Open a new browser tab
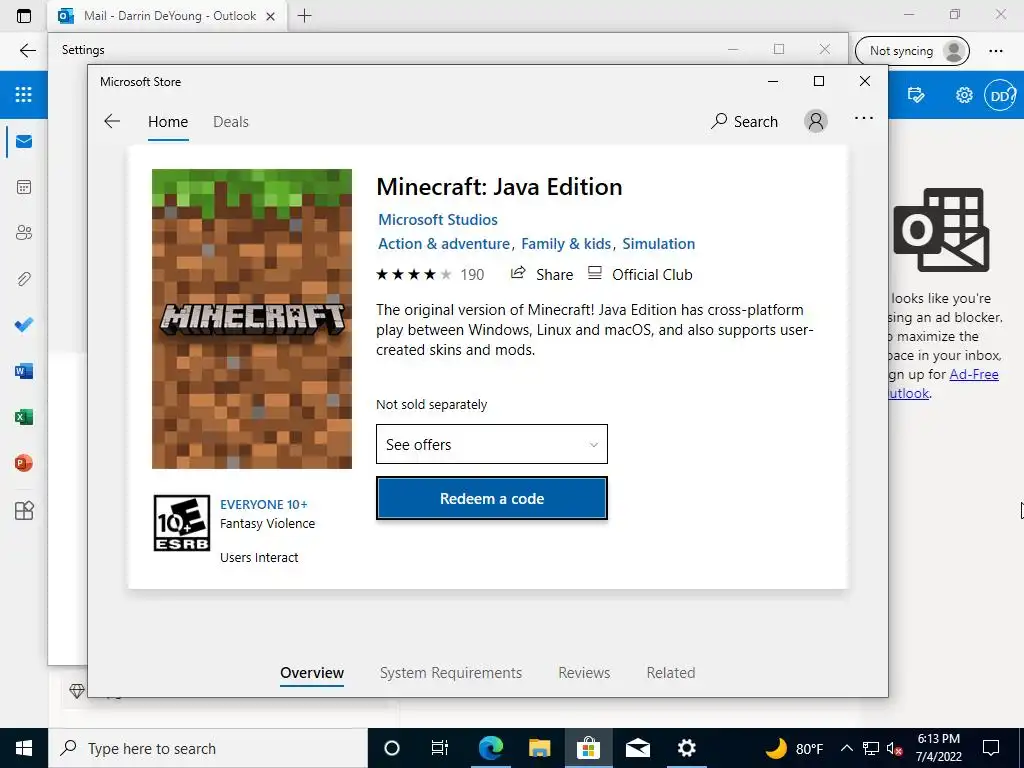The image size is (1024, 768). 304,16
